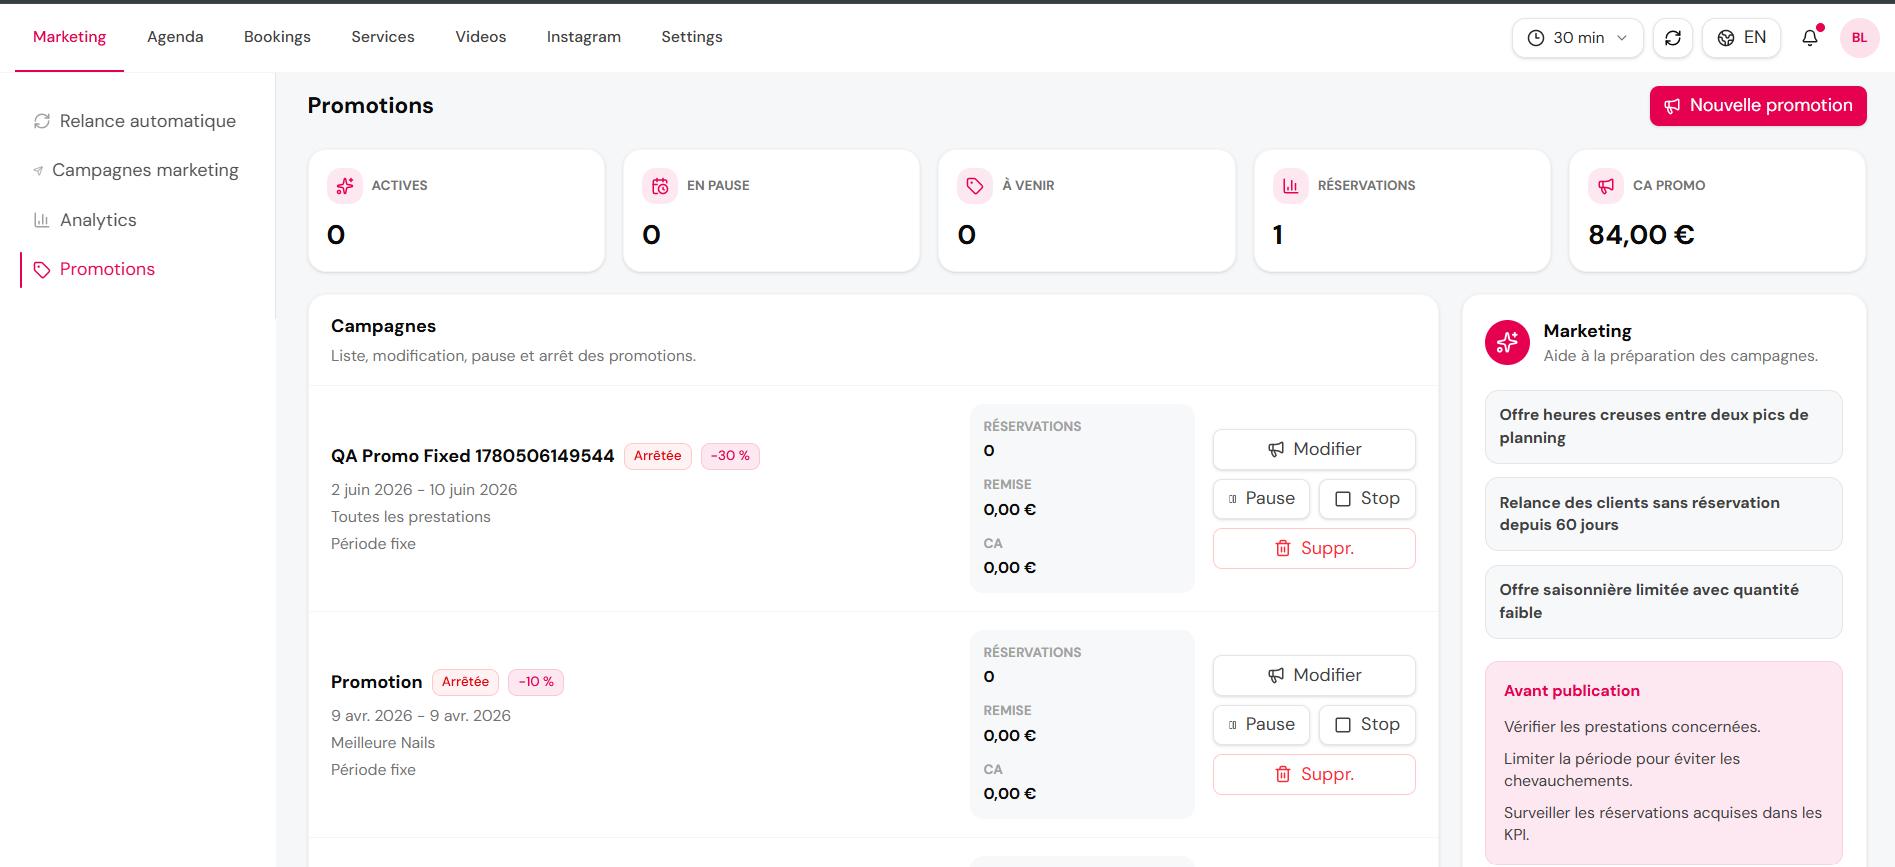Image resolution: width=1895 pixels, height=867 pixels.
Task: Create a new promotion with Nouvelle promotion
Action: click(x=1758, y=106)
